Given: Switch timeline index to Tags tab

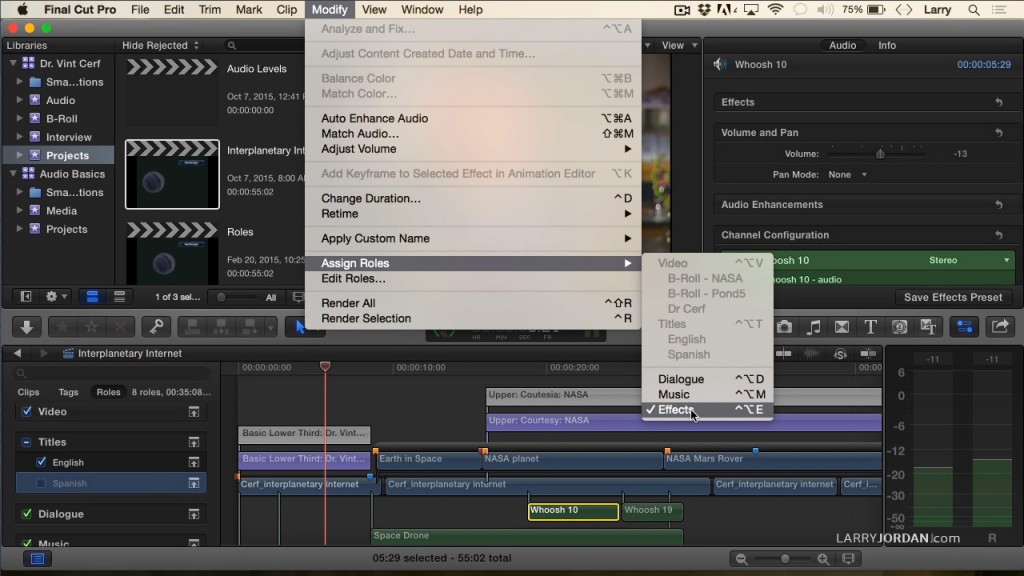Looking at the screenshot, I should point(69,392).
